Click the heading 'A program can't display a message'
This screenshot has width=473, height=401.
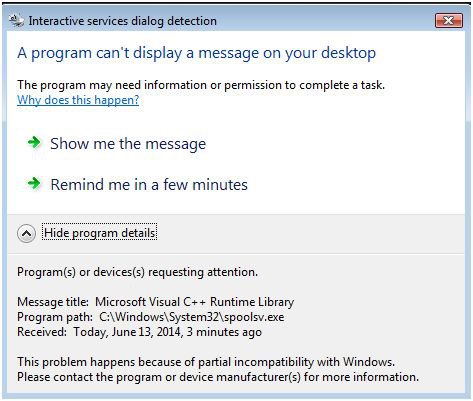[196, 53]
